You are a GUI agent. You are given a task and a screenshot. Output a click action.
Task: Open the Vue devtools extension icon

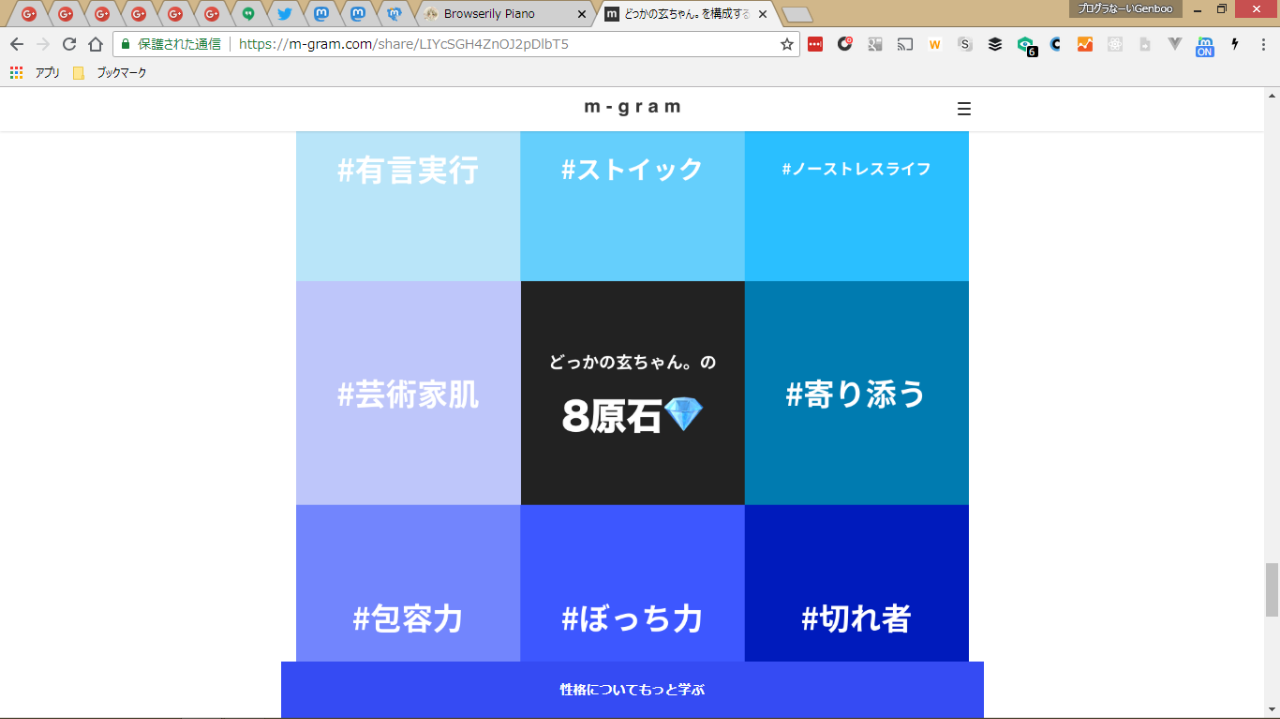coord(1175,44)
